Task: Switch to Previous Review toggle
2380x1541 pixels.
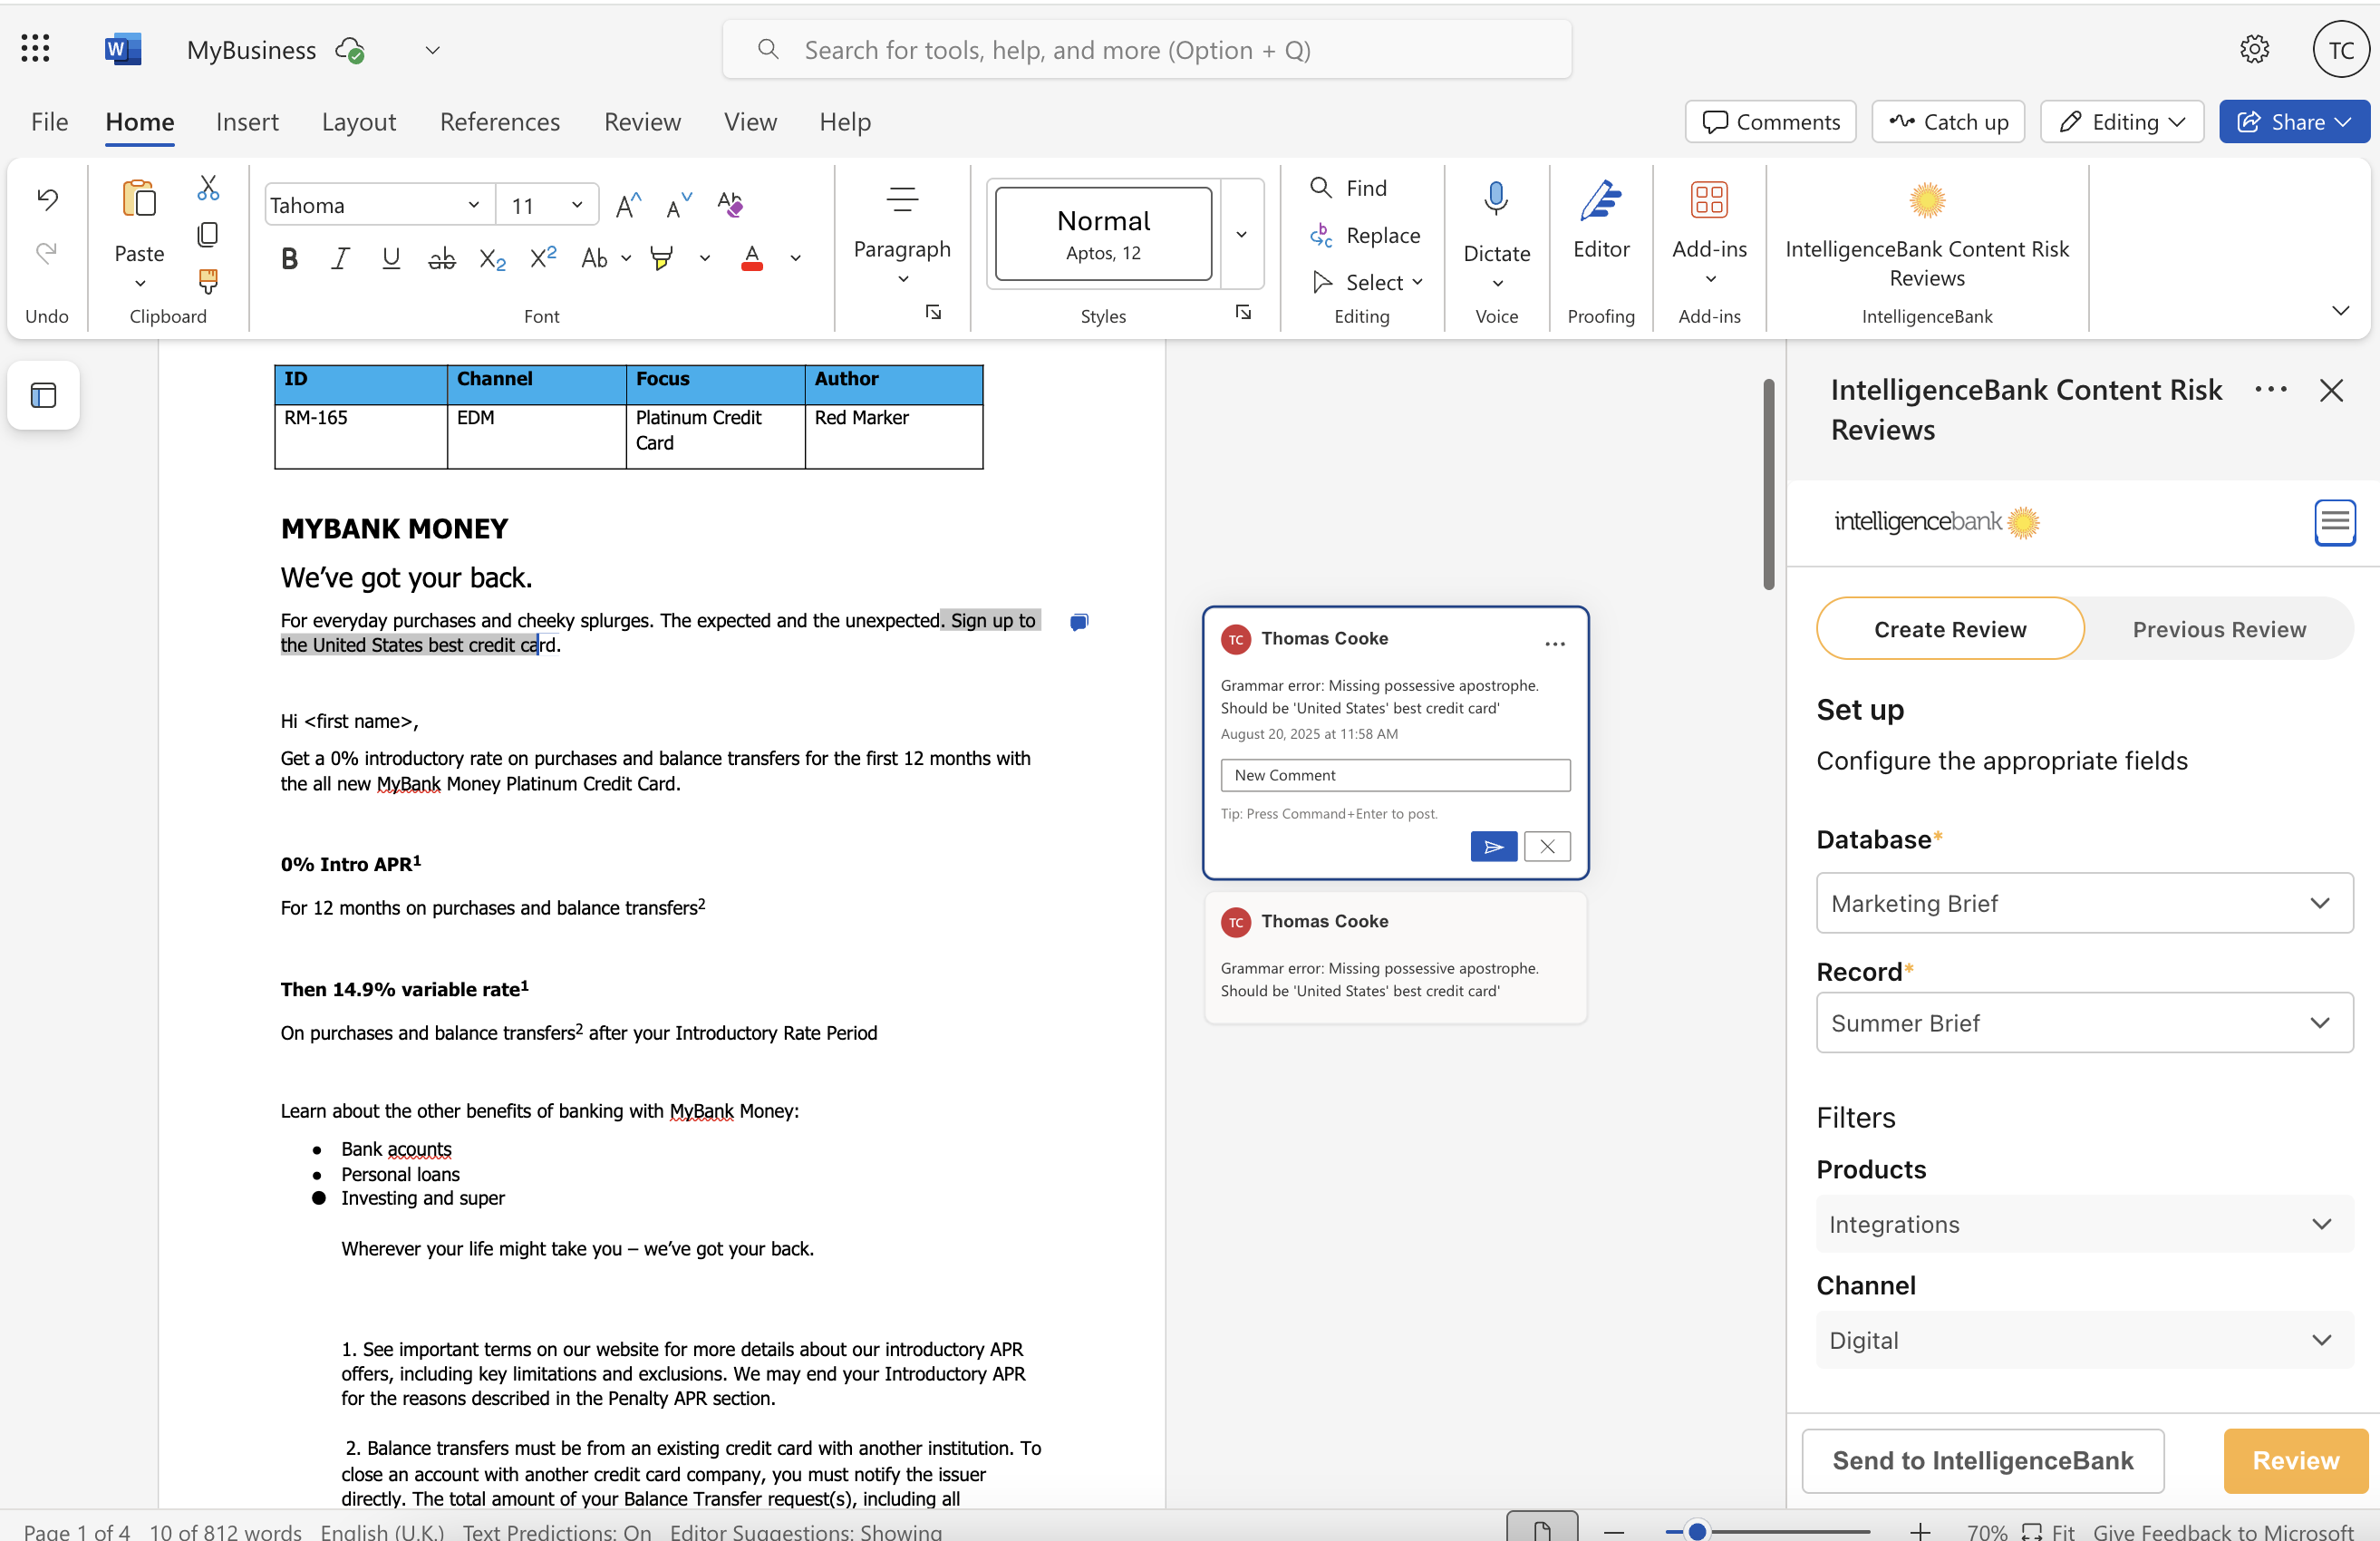Action: (2218, 629)
